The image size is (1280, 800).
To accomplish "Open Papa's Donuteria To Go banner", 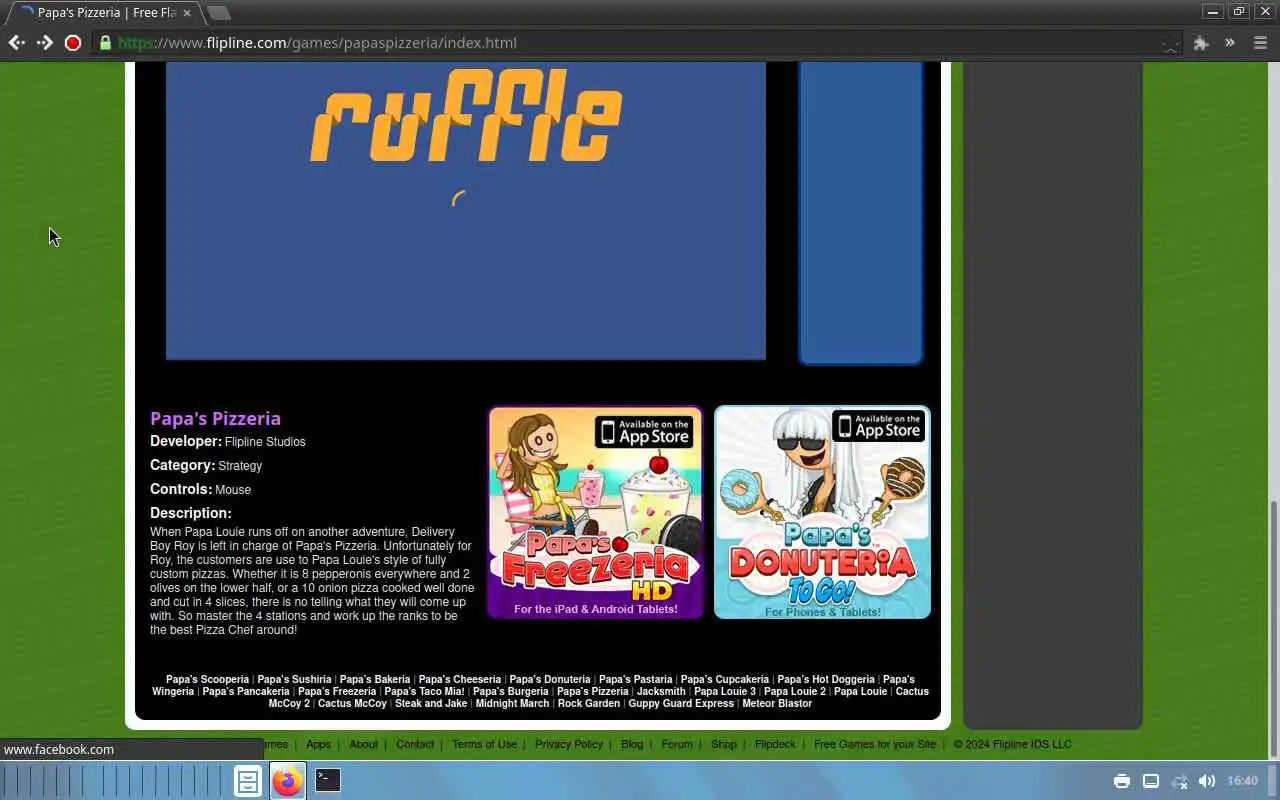I will tap(822, 512).
